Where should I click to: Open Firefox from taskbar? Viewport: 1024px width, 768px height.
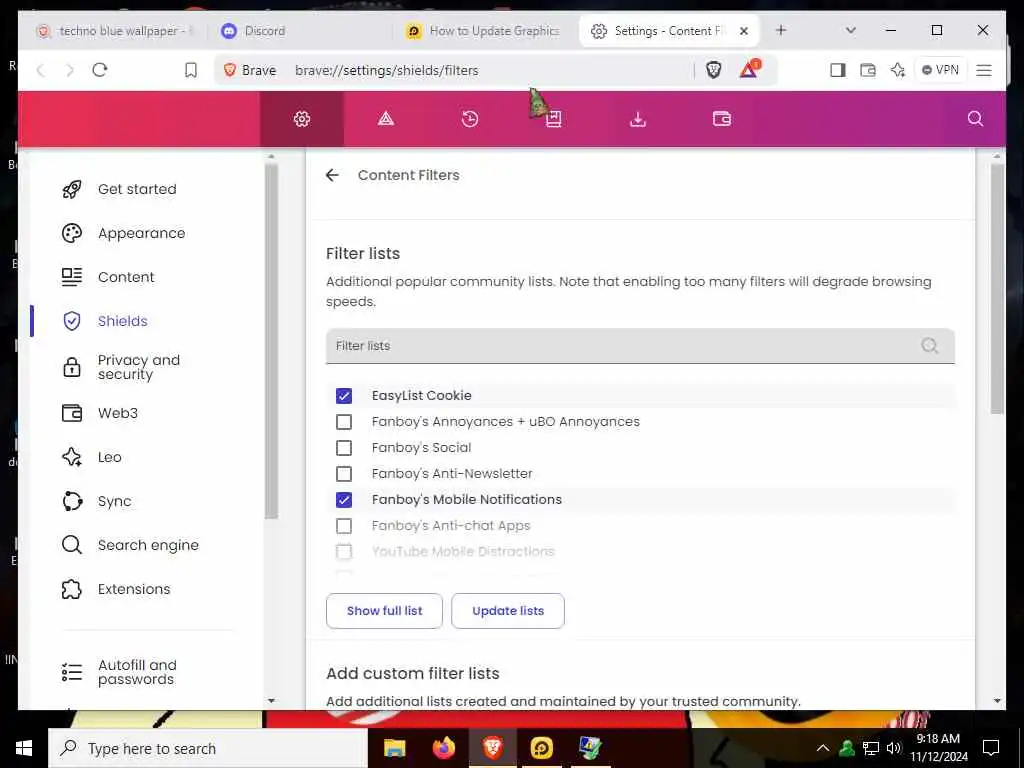pyautogui.click(x=444, y=748)
